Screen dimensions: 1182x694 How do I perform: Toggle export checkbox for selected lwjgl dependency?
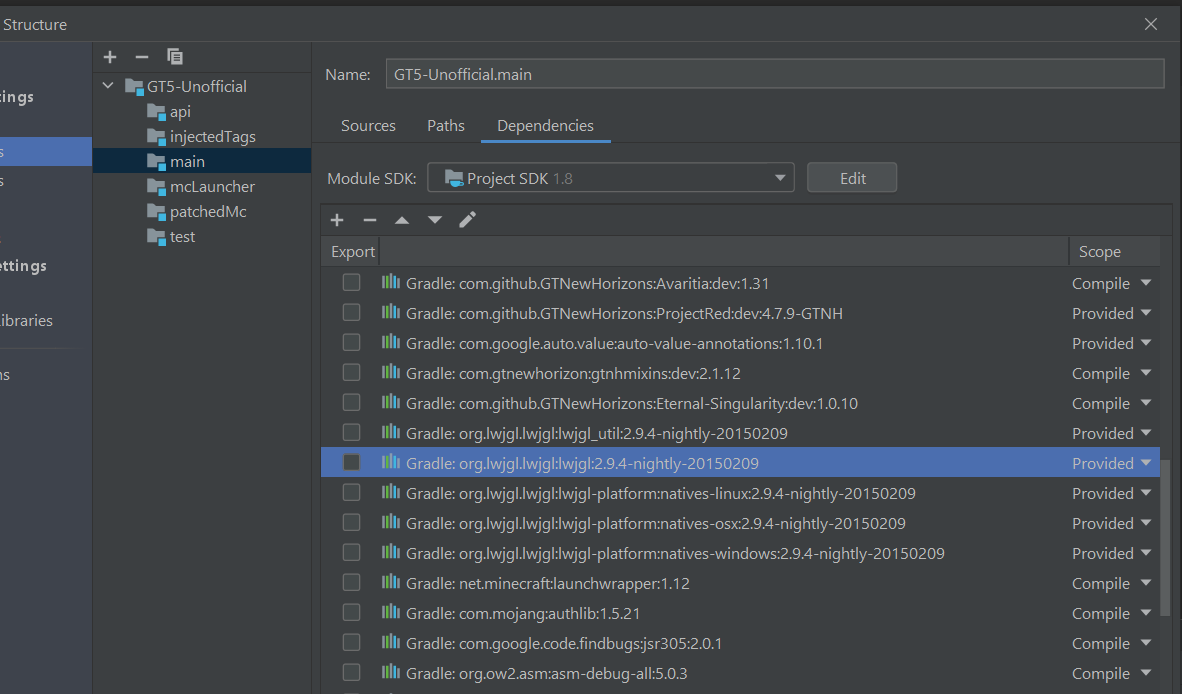[x=351, y=463]
